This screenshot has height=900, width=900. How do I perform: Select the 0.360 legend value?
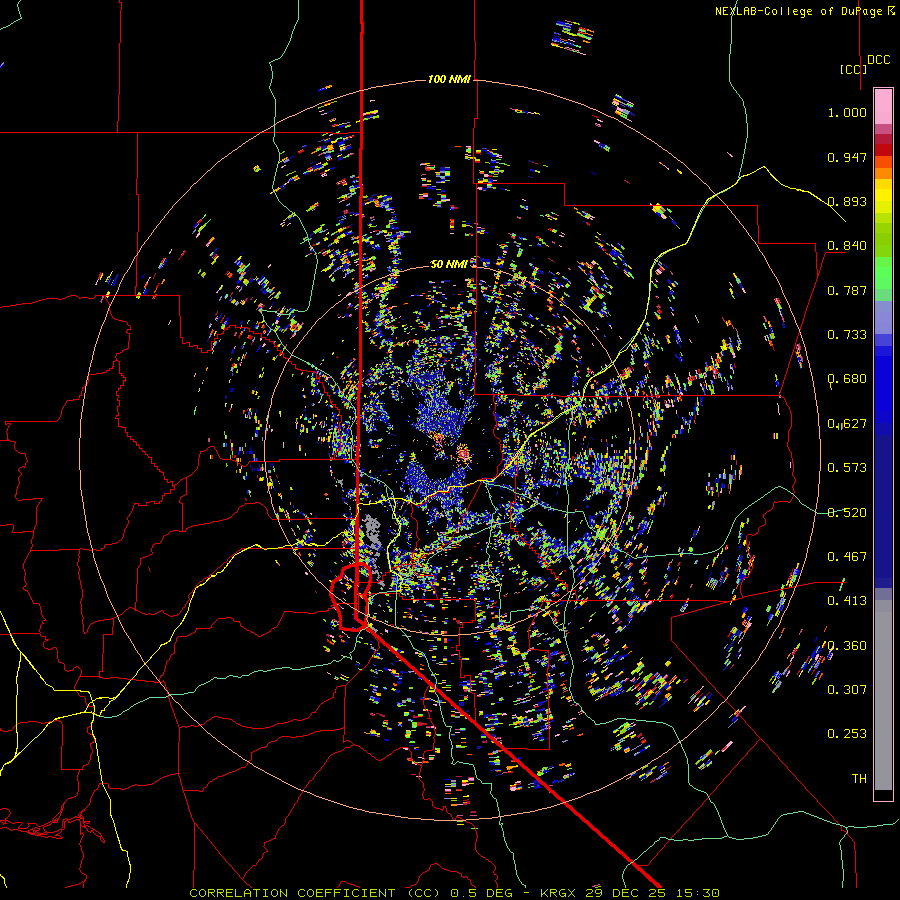pos(847,646)
